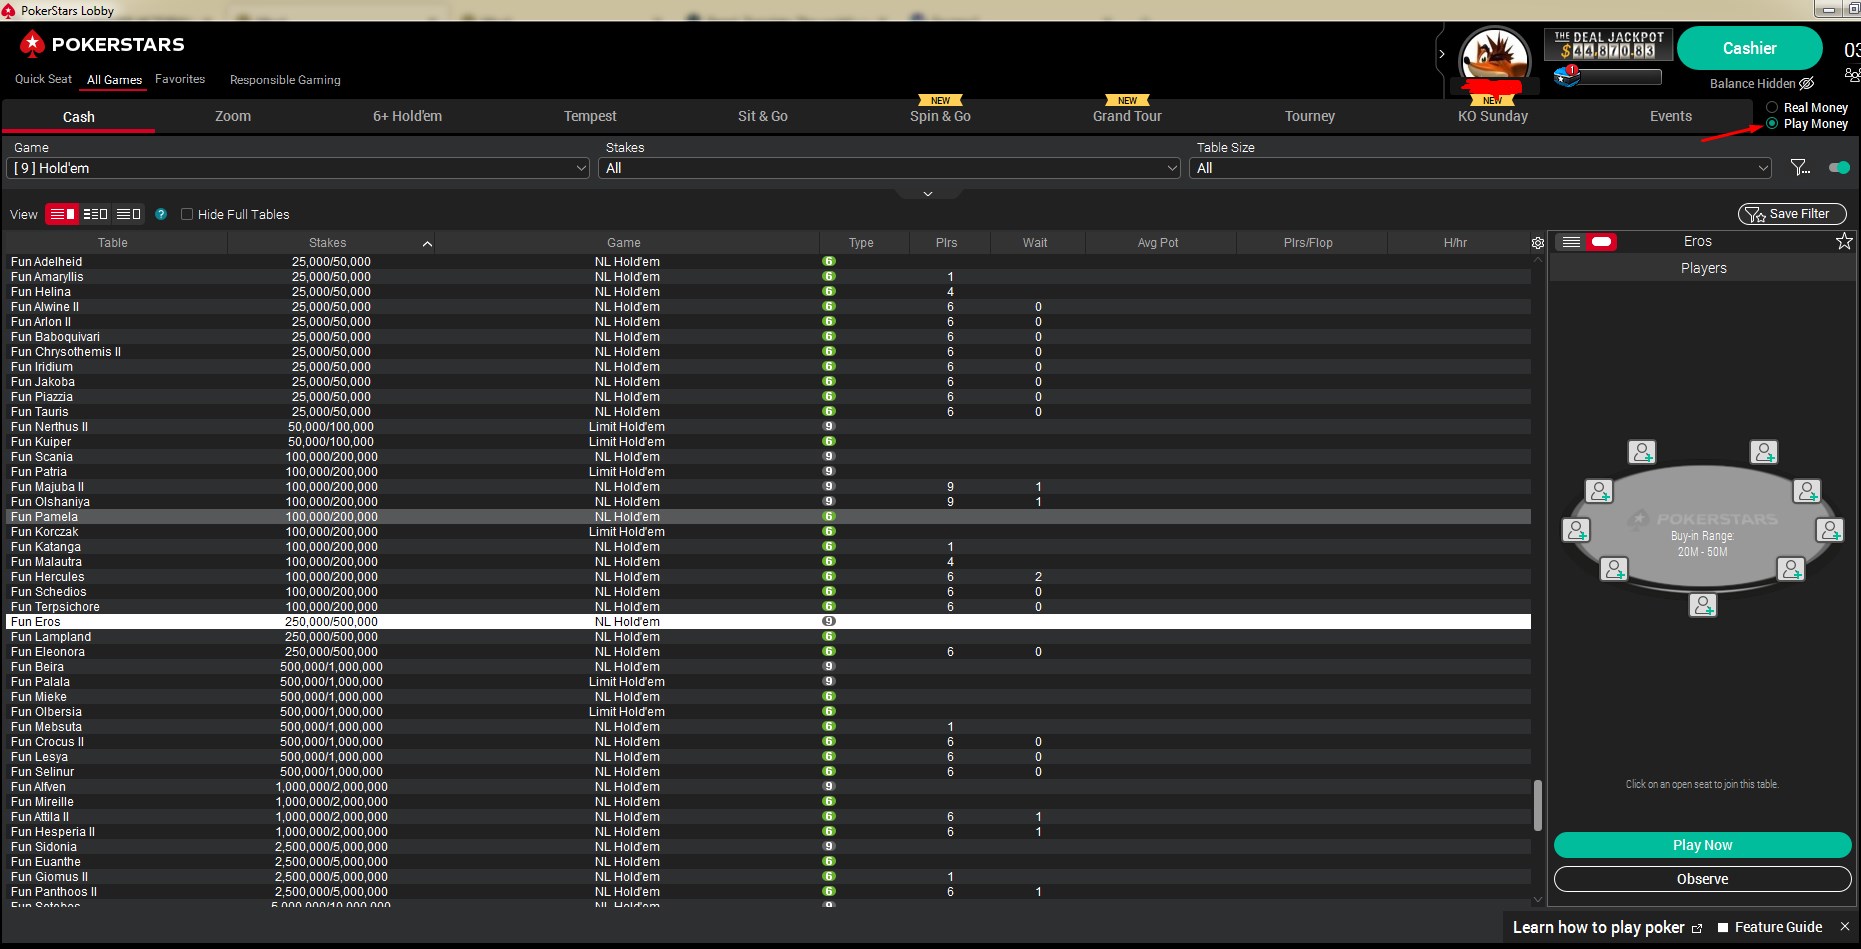Click the 6-max badge on Fun Pamela row
1861x949 pixels.
point(829,517)
